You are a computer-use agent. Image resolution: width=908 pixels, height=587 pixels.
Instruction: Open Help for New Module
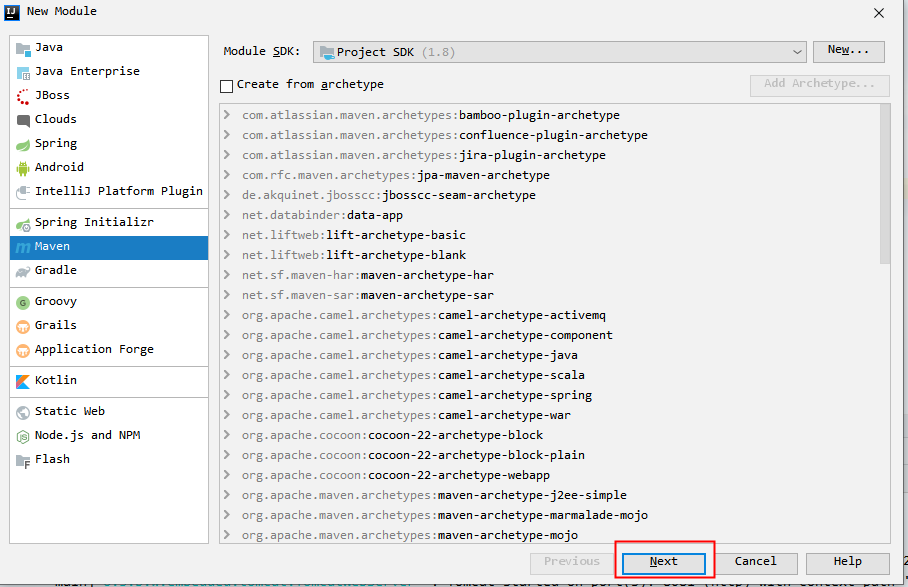[x=848, y=563]
